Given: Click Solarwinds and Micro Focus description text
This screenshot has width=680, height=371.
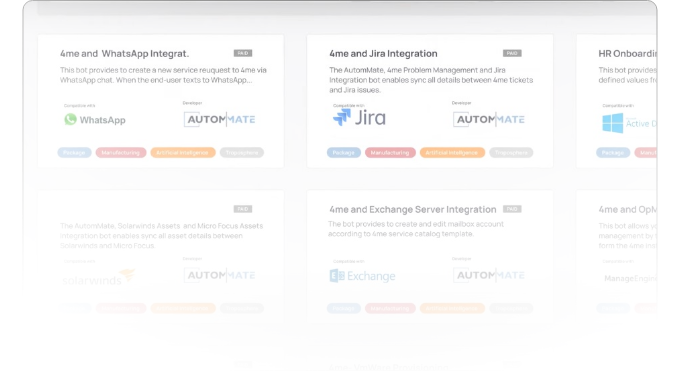Looking at the screenshot, I should 161,236.
